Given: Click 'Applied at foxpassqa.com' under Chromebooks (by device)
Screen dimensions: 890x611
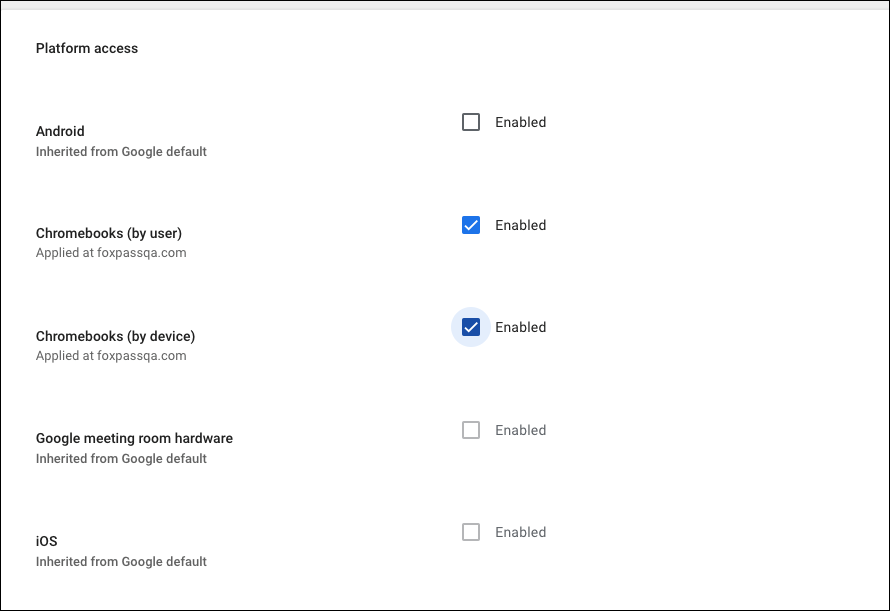Looking at the screenshot, I should tap(111, 355).
